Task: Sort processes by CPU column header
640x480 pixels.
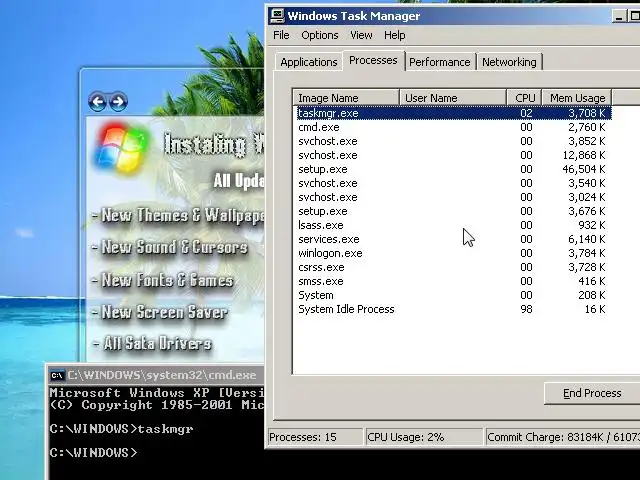Action: [x=524, y=98]
